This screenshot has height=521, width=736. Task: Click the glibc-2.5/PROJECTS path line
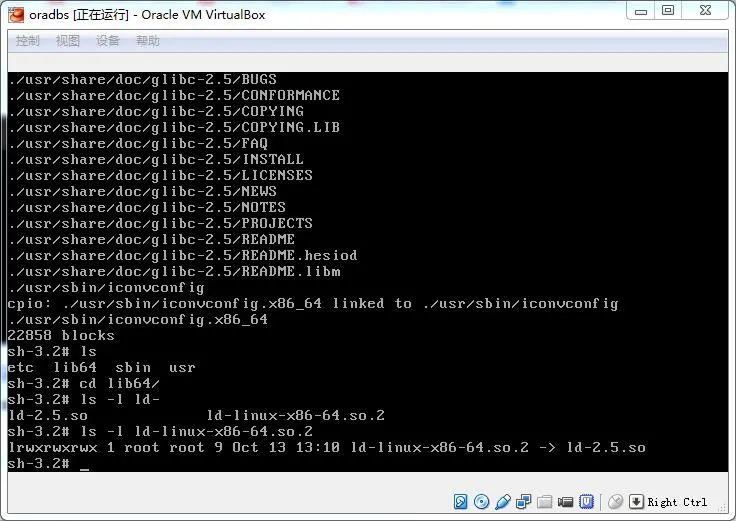[x=160, y=223]
